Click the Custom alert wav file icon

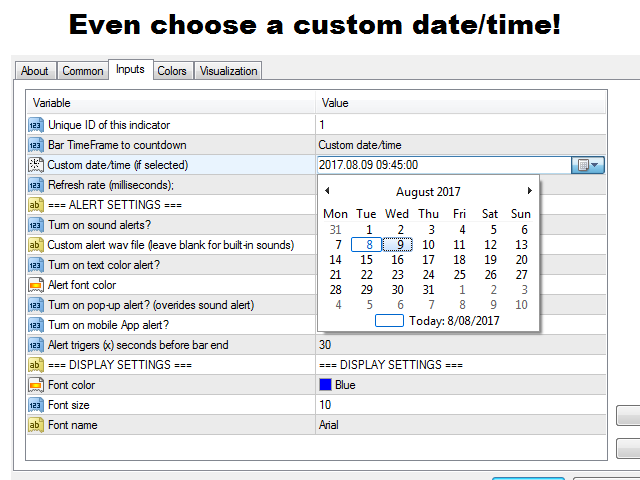(36, 245)
